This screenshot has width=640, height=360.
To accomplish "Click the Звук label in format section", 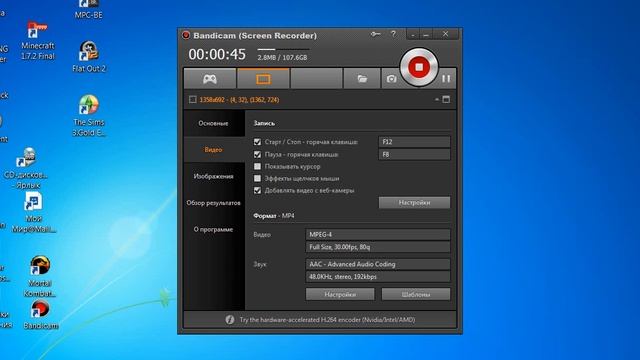I will coord(260,264).
